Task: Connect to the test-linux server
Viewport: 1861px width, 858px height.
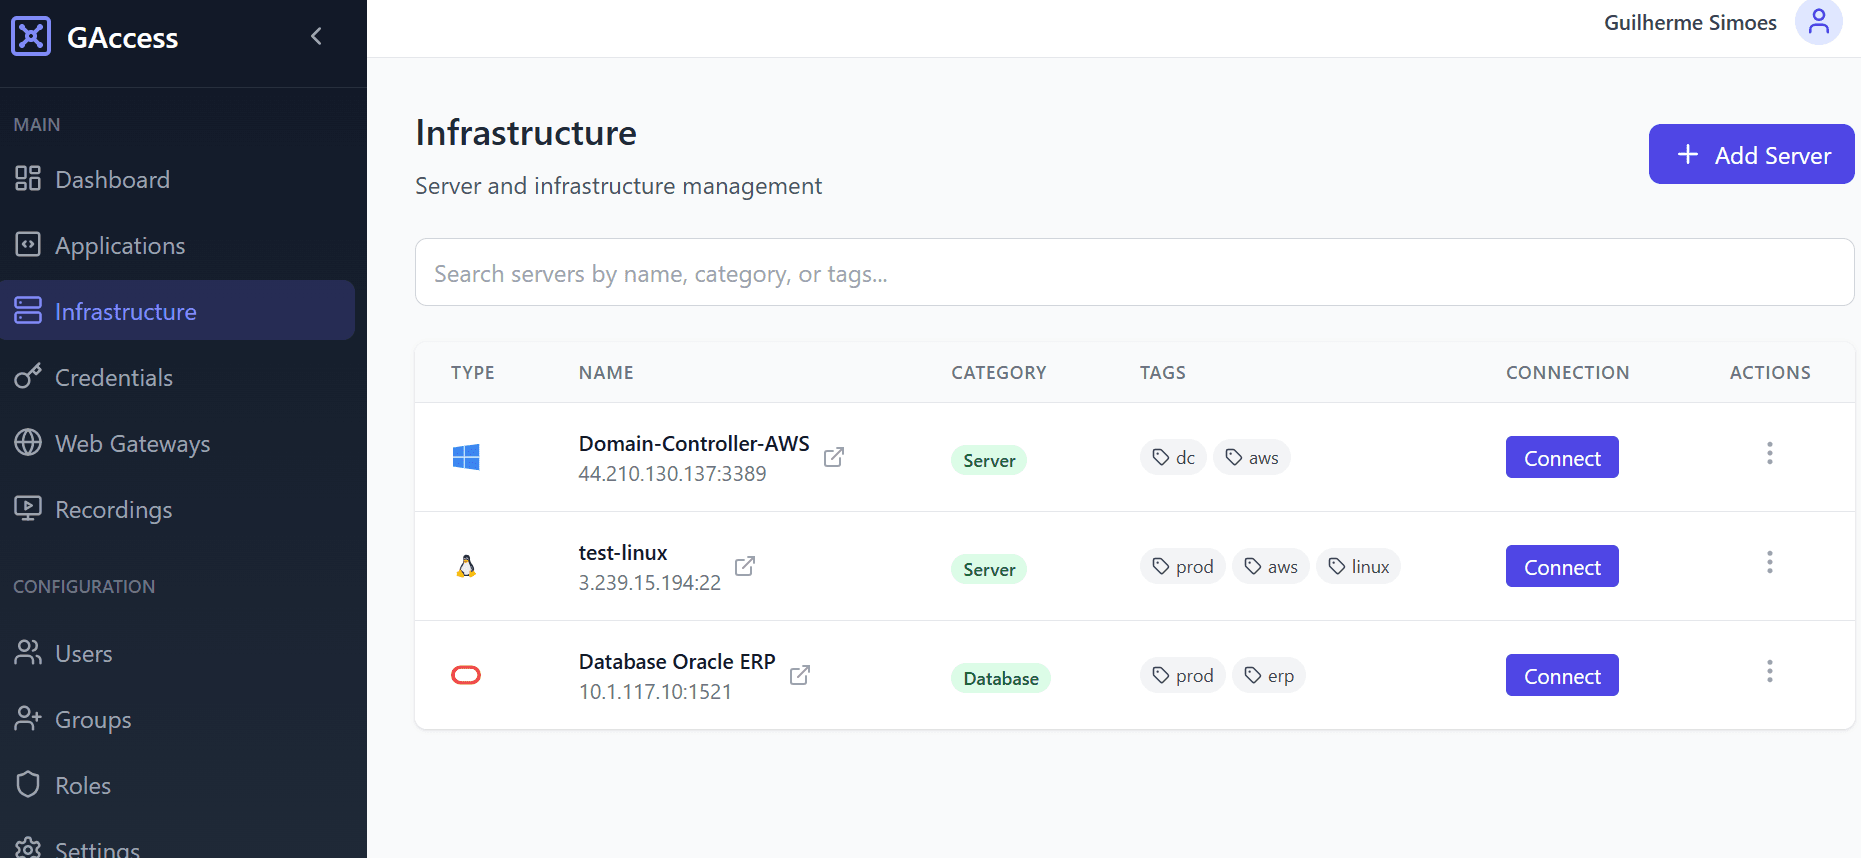Action: tap(1561, 567)
